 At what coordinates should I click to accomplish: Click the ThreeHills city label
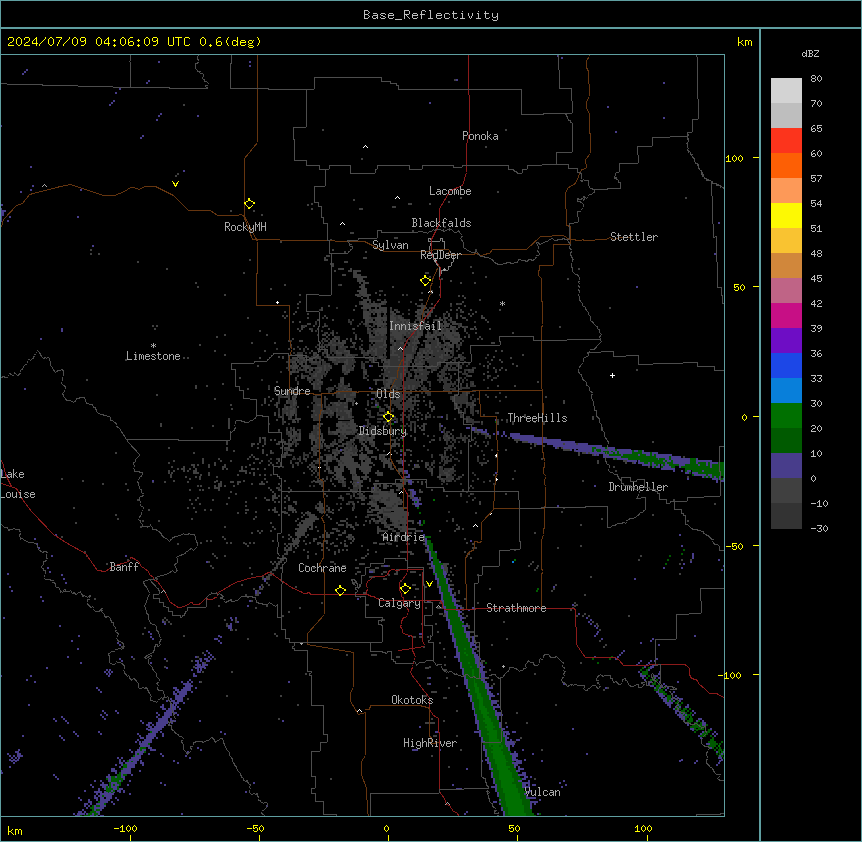(x=537, y=418)
